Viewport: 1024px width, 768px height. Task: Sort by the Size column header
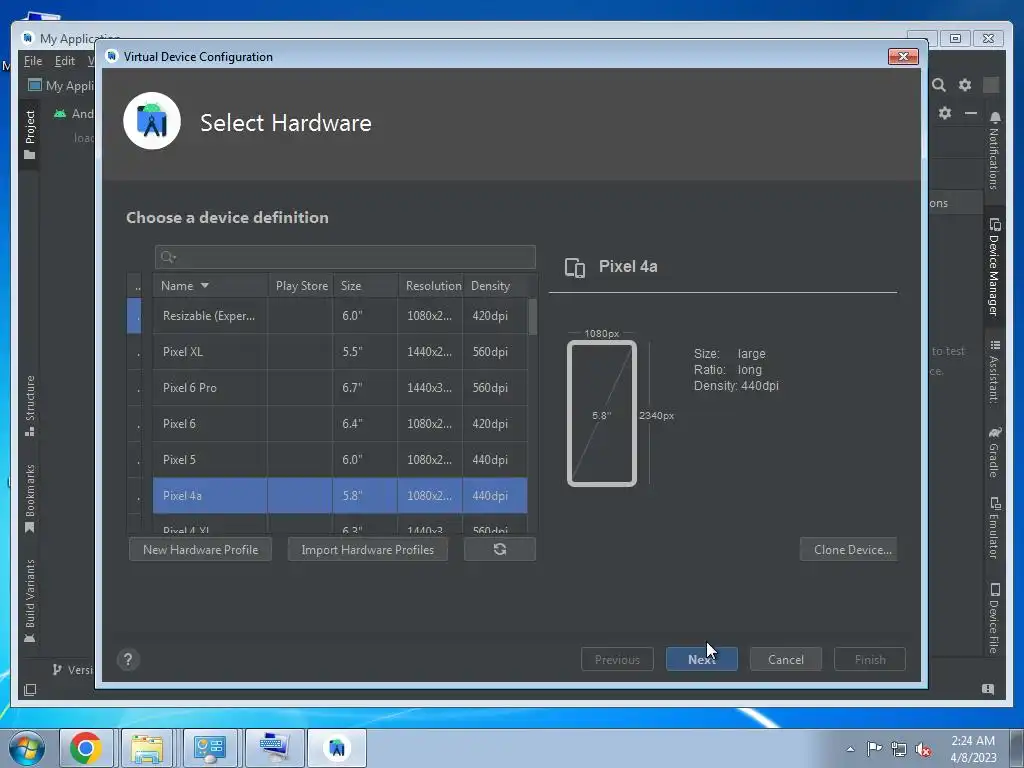[366, 285]
